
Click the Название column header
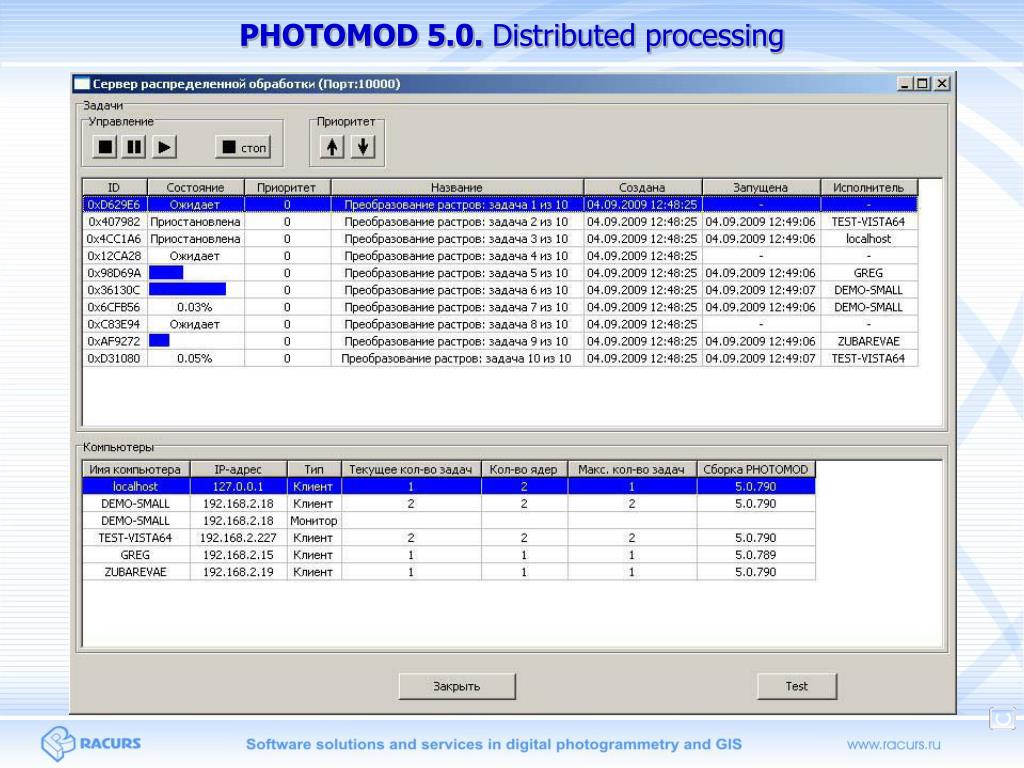pos(456,187)
